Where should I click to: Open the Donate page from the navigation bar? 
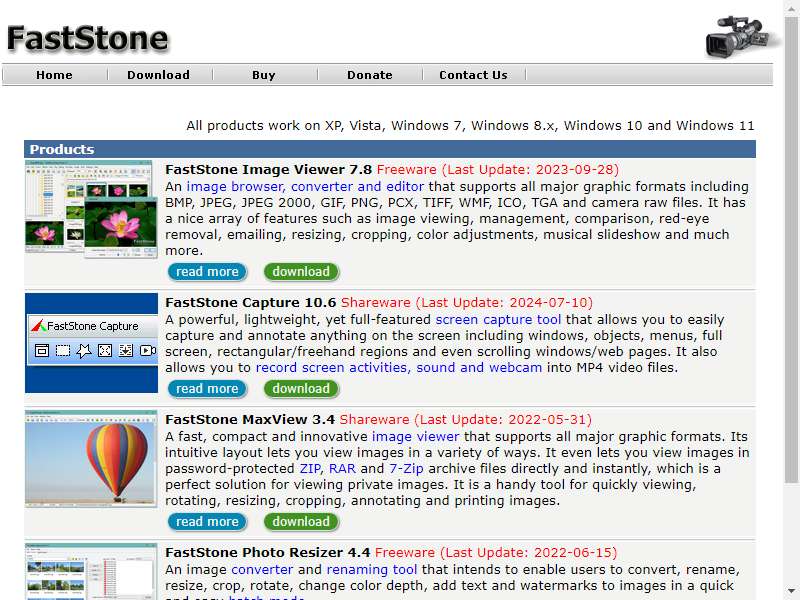370,75
